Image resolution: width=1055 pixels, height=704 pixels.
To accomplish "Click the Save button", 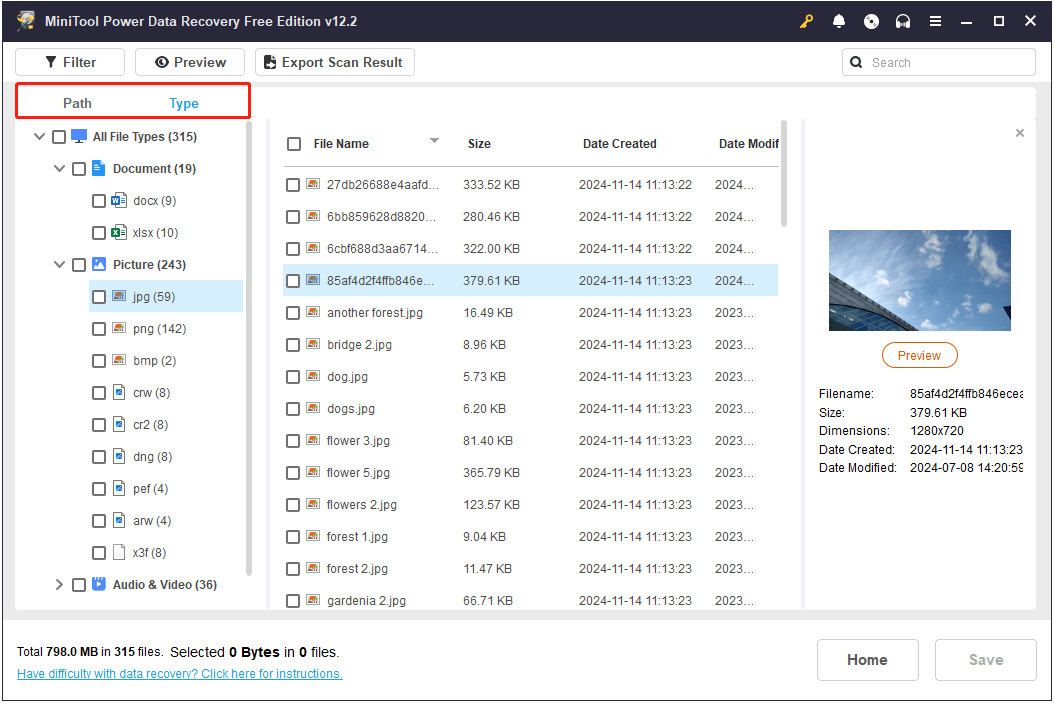I will pyautogui.click(x=986, y=660).
